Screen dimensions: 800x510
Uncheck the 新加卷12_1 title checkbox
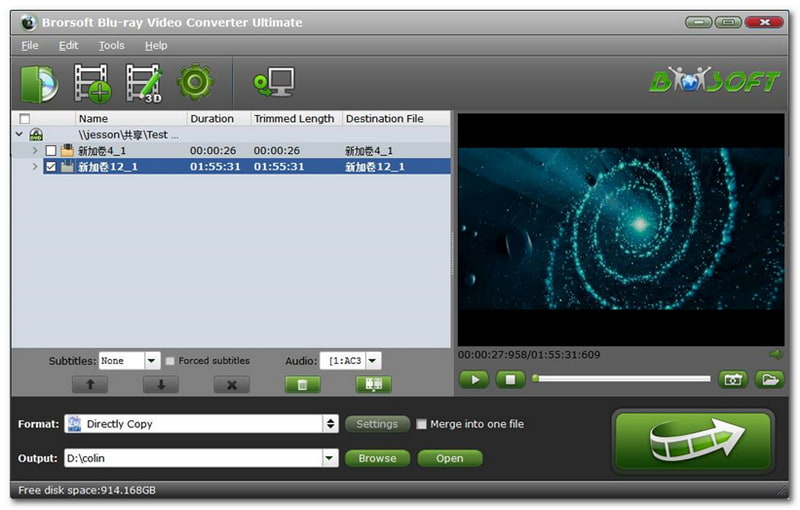point(51,167)
